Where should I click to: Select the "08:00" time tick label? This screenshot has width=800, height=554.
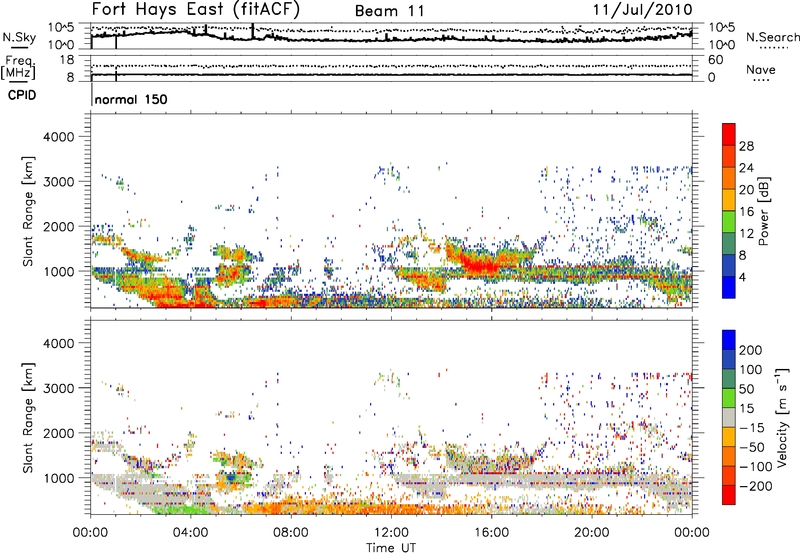(x=291, y=533)
